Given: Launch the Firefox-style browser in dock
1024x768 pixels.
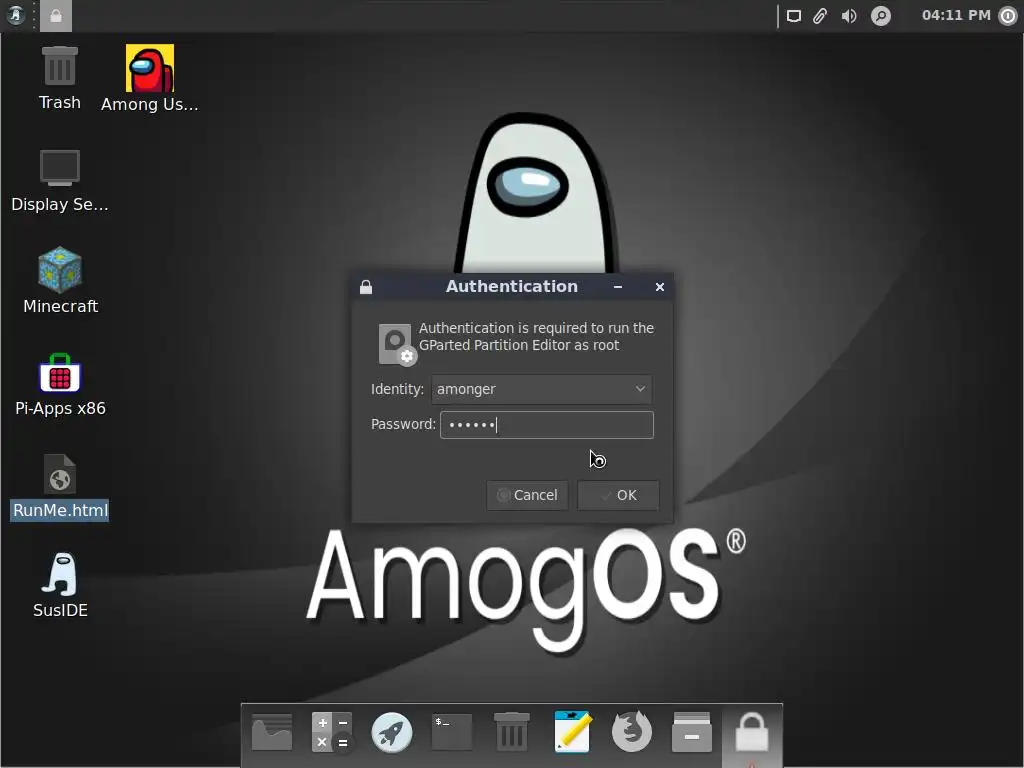Looking at the screenshot, I should pyautogui.click(x=632, y=731).
